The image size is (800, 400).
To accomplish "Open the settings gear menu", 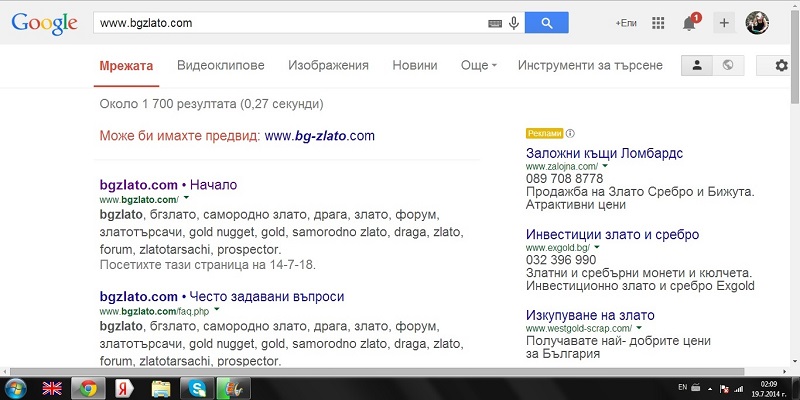I will pyautogui.click(x=781, y=66).
